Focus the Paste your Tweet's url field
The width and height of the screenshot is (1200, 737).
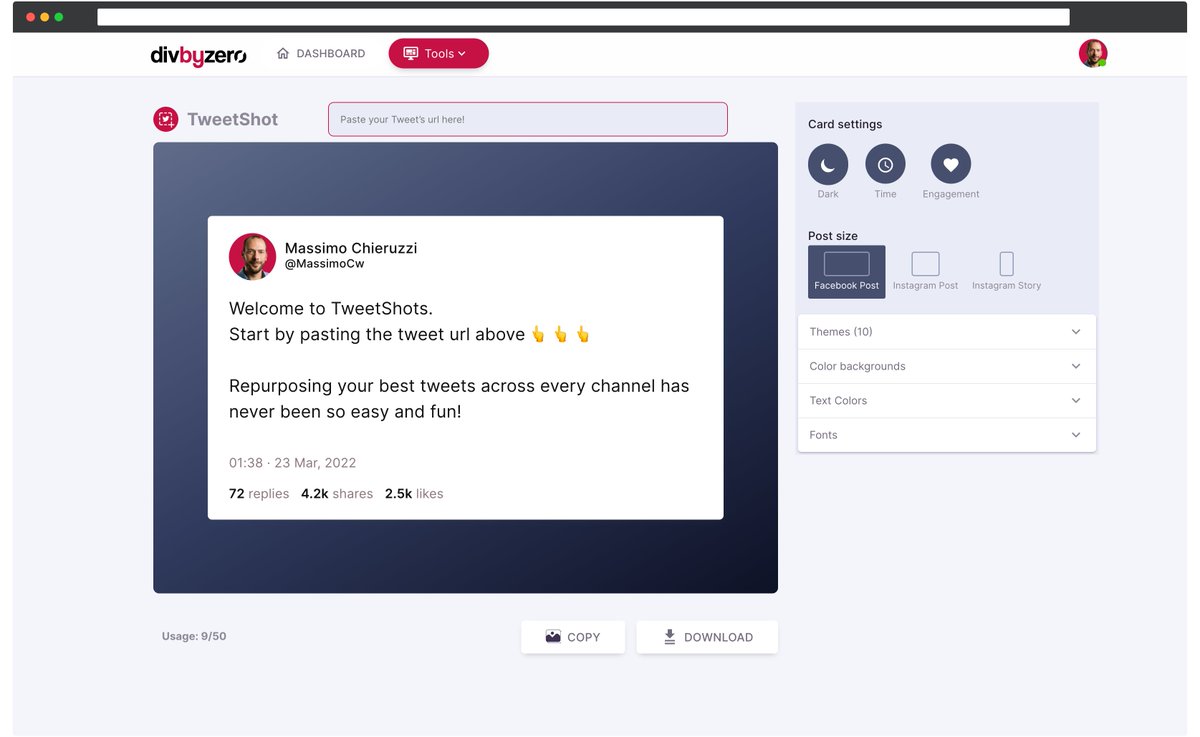tap(527, 119)
